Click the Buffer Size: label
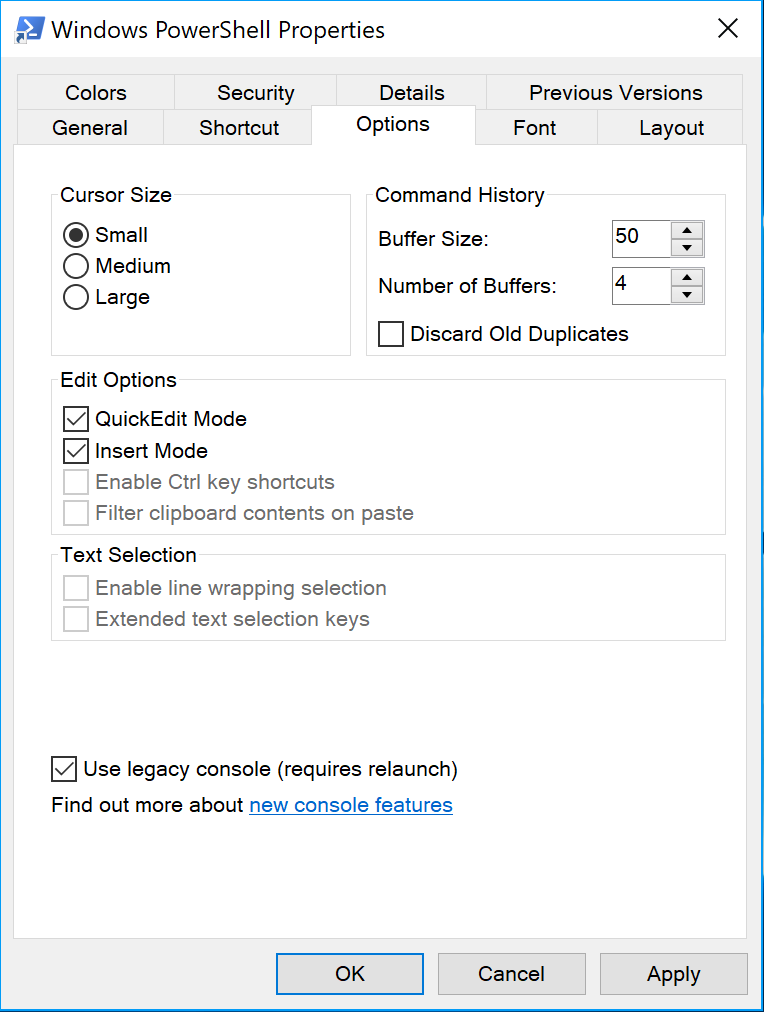Viewport: 764px width, 1012px height. click(434, 239)
